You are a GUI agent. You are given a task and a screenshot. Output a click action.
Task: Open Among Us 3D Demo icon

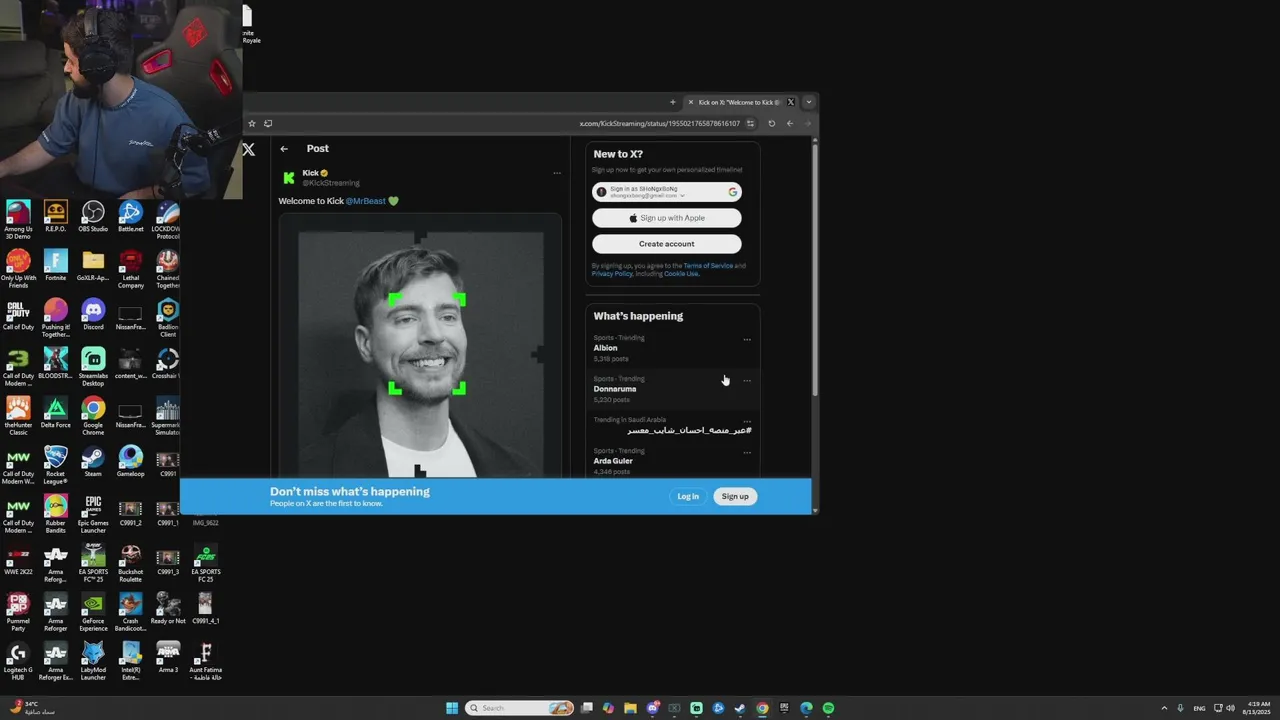[x=18, y=217]
